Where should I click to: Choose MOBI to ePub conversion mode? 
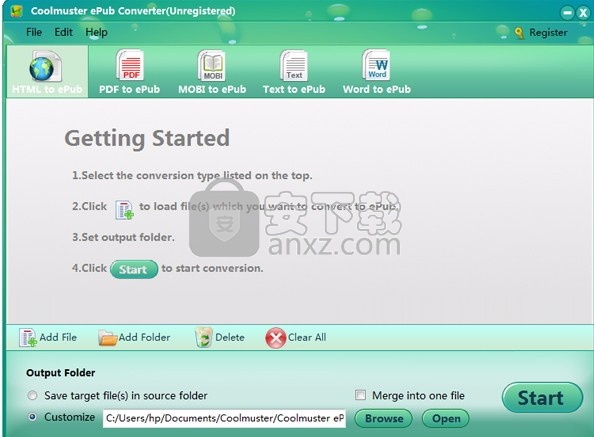[x=212, y=72]
